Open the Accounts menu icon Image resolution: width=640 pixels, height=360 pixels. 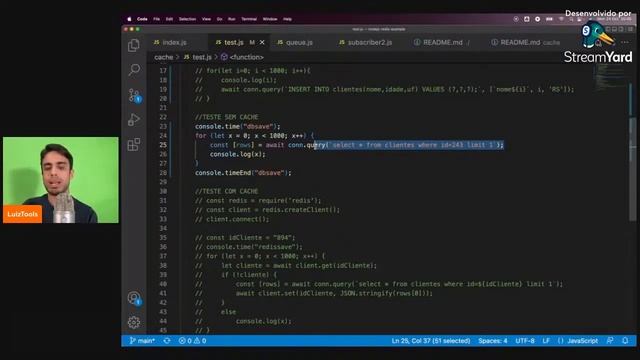134,298
